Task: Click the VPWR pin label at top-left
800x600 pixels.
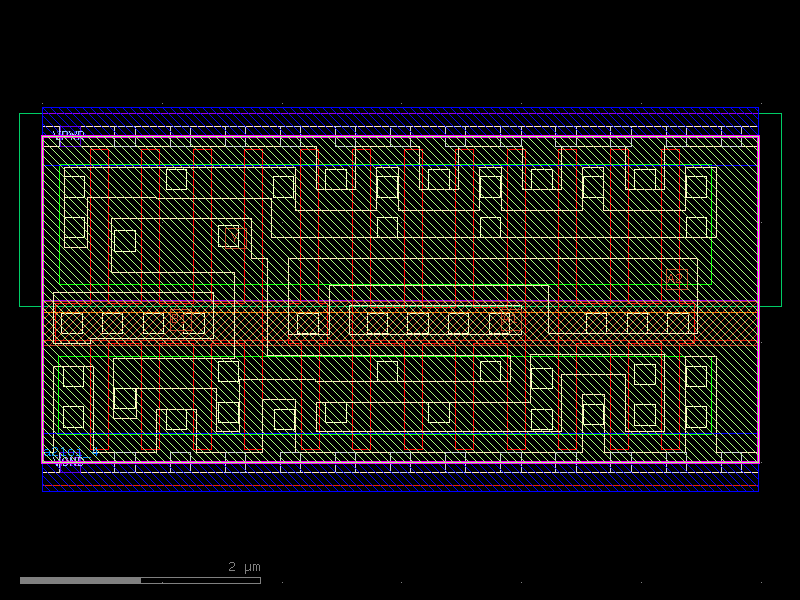Action: click(x=71, y=134)
